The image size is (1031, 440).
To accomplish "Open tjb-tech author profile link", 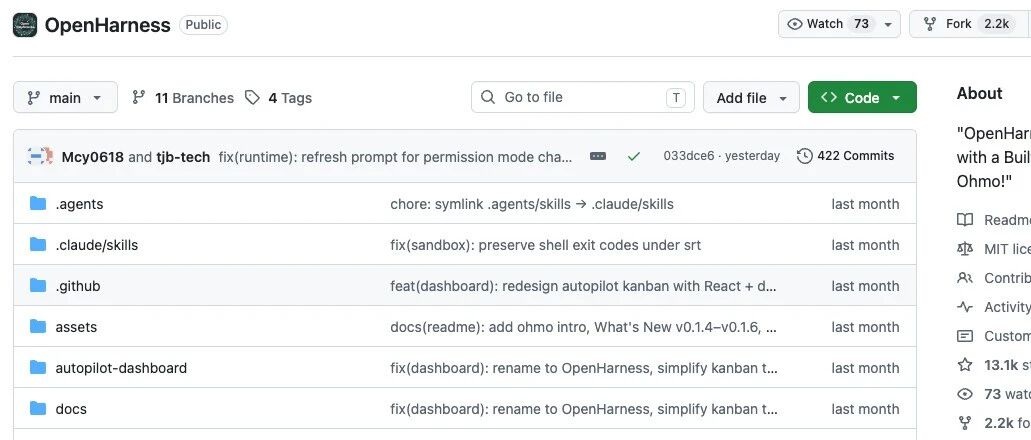I will [x=183, y=157].
